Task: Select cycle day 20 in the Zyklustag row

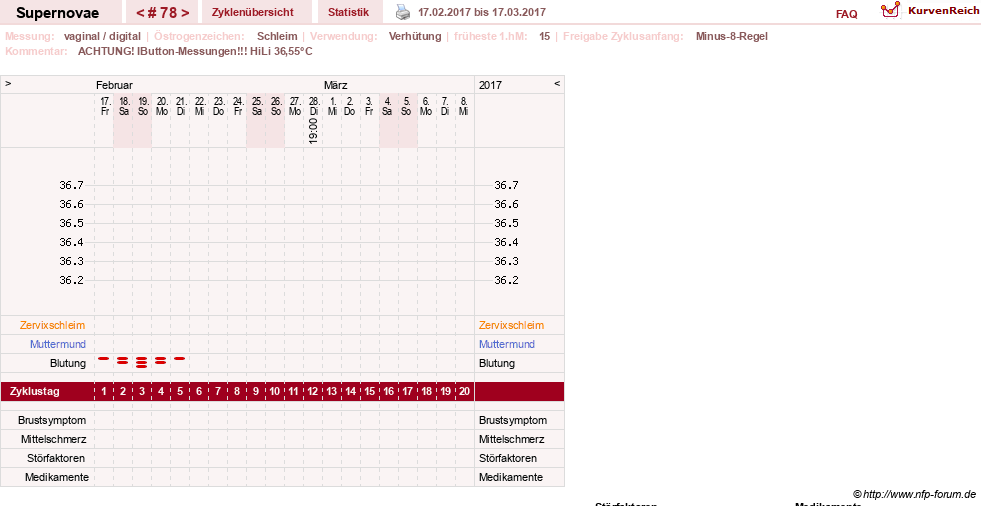Action: (x=464, y=392)
